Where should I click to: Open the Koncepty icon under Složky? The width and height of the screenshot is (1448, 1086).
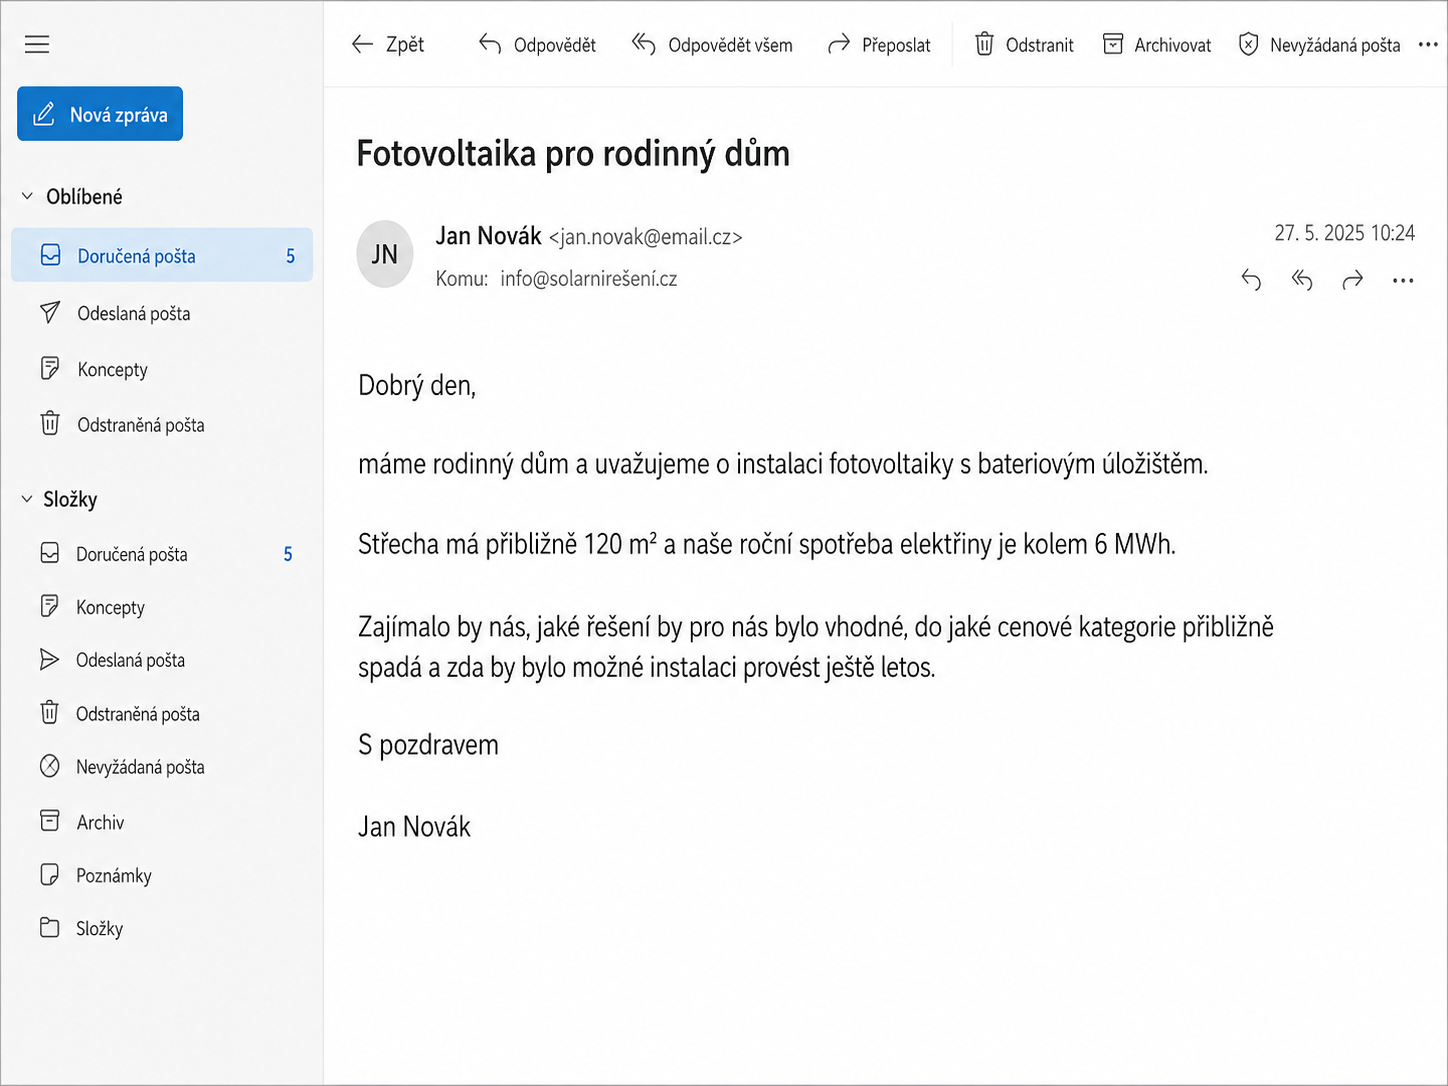pos(50,606)
